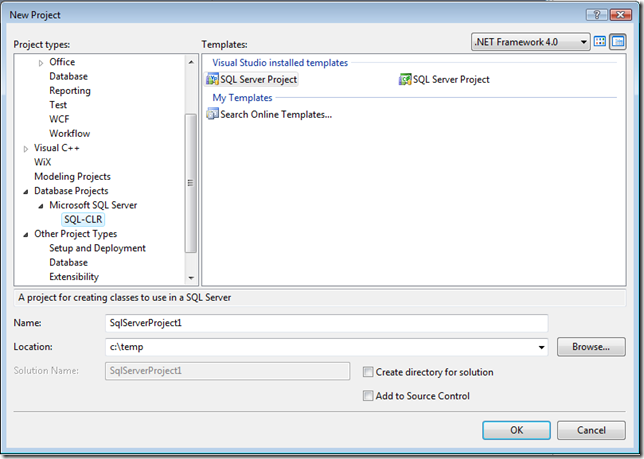The height and width of the screenshot is (459, 644).
Task: Click the Cancel button
Action: pyautogui.click(x=591, y=430)
